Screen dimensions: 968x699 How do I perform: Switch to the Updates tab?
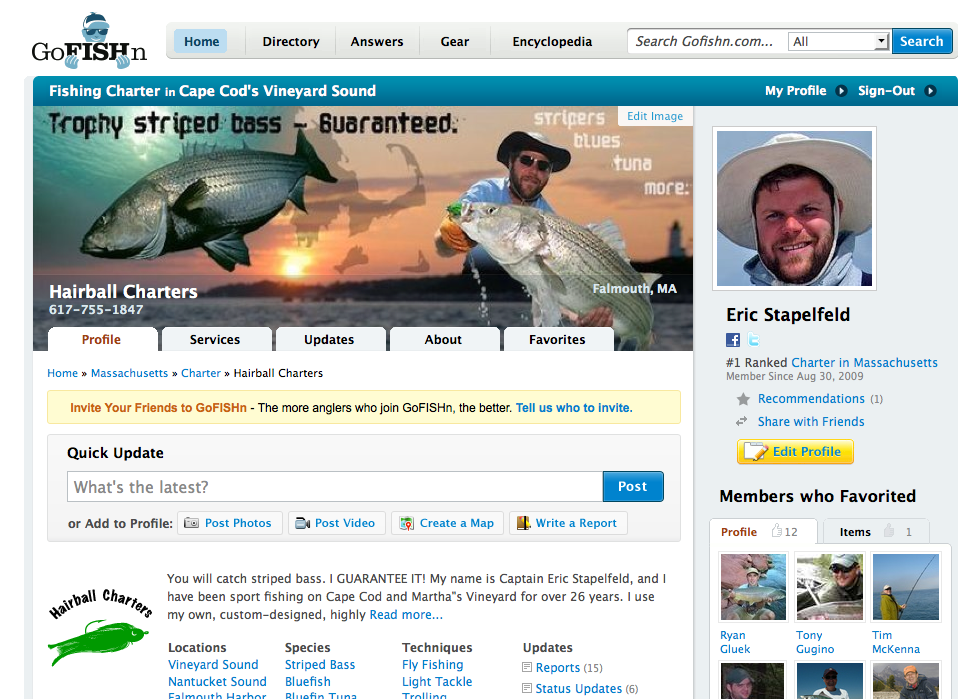click(329, 340)
